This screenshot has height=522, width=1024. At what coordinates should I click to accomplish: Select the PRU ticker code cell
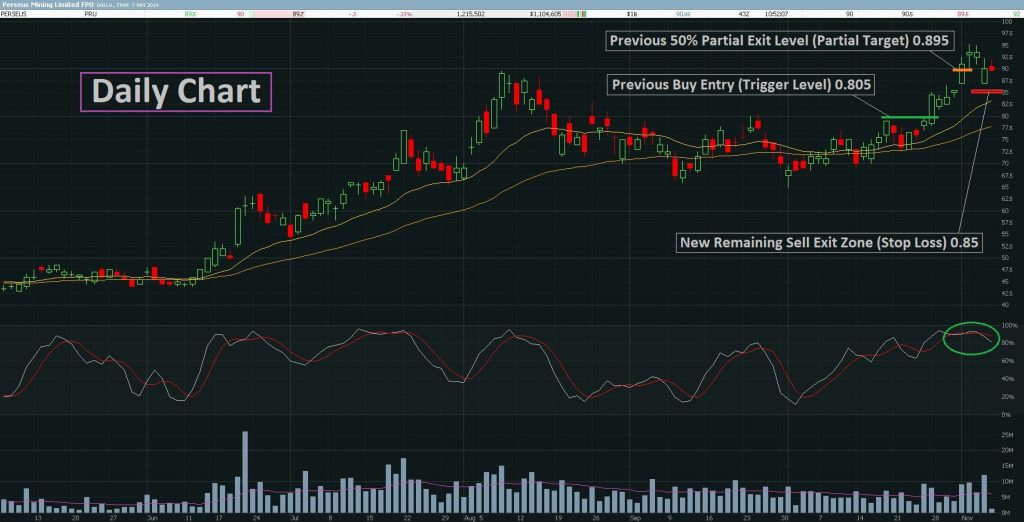91,13
